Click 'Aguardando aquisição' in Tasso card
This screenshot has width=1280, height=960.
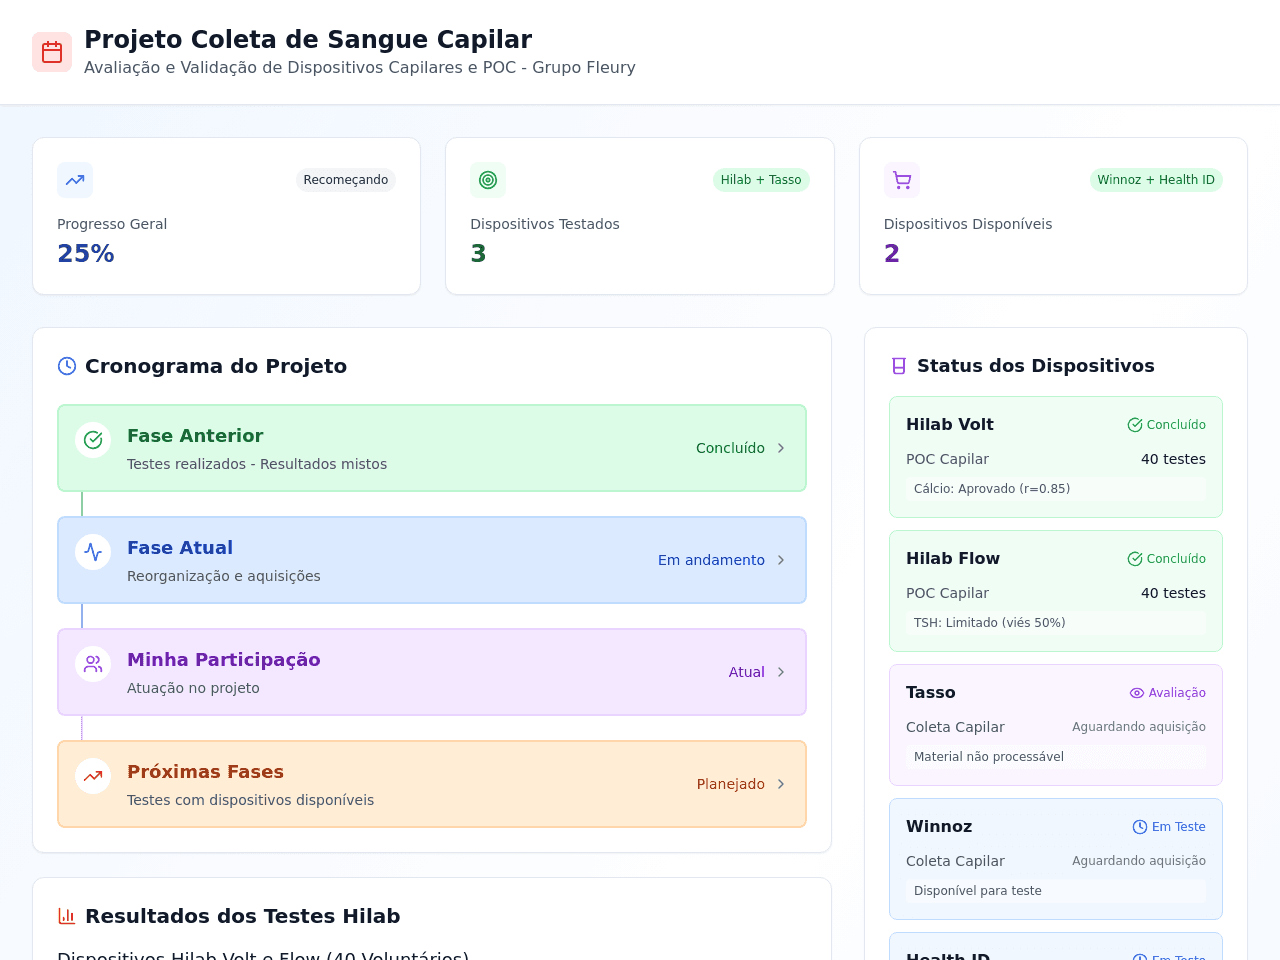point(1139,727)
